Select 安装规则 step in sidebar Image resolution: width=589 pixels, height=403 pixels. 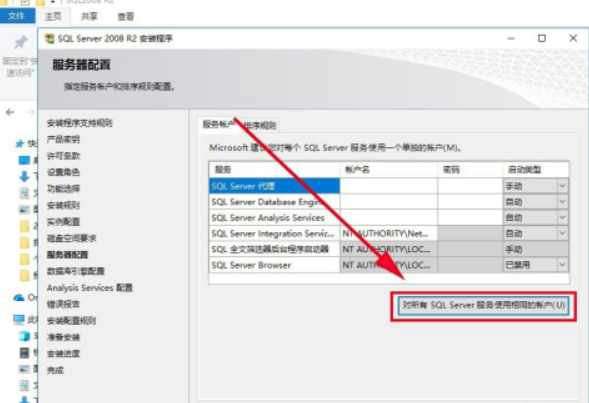[63, 205]
